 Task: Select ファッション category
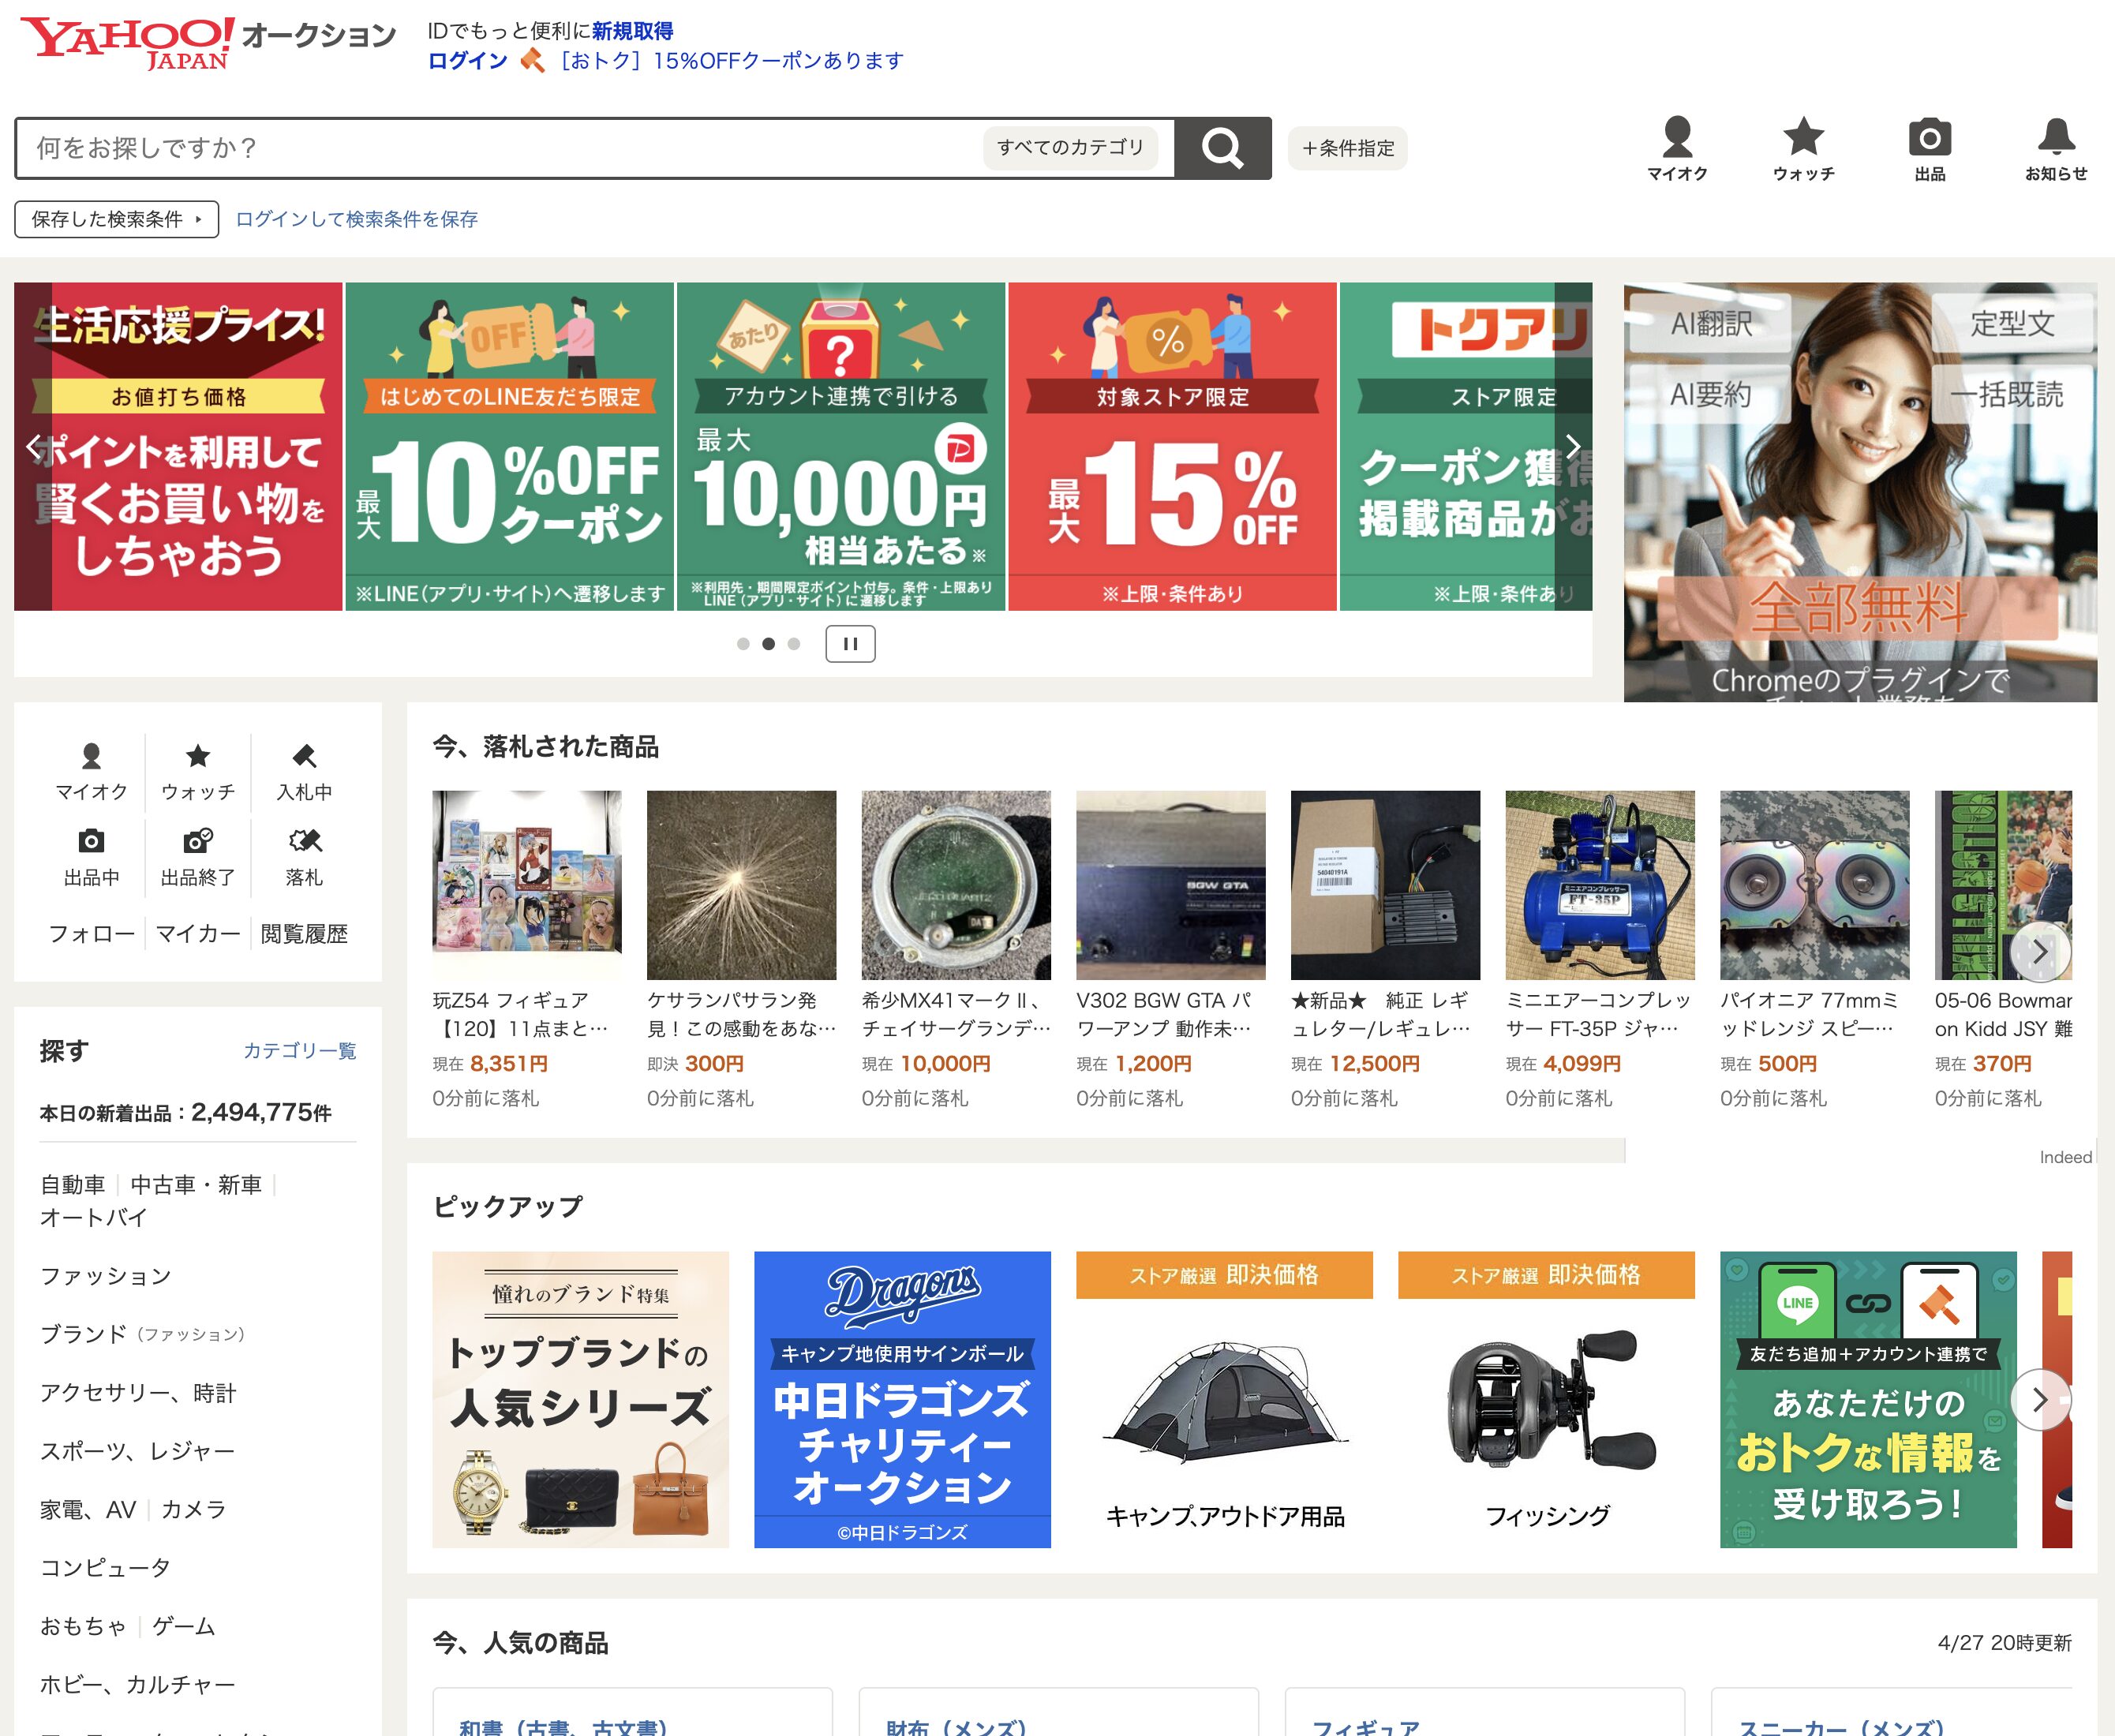pyautogui.click(x=105, y=1276)
